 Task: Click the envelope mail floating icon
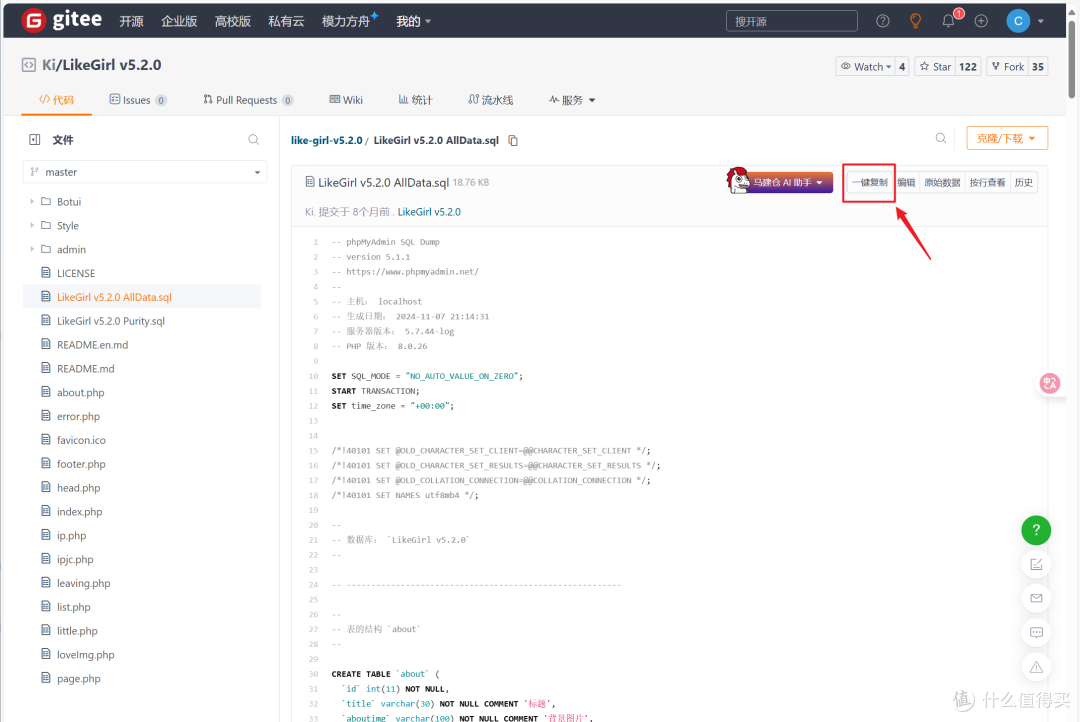(x=1036, y=598)
